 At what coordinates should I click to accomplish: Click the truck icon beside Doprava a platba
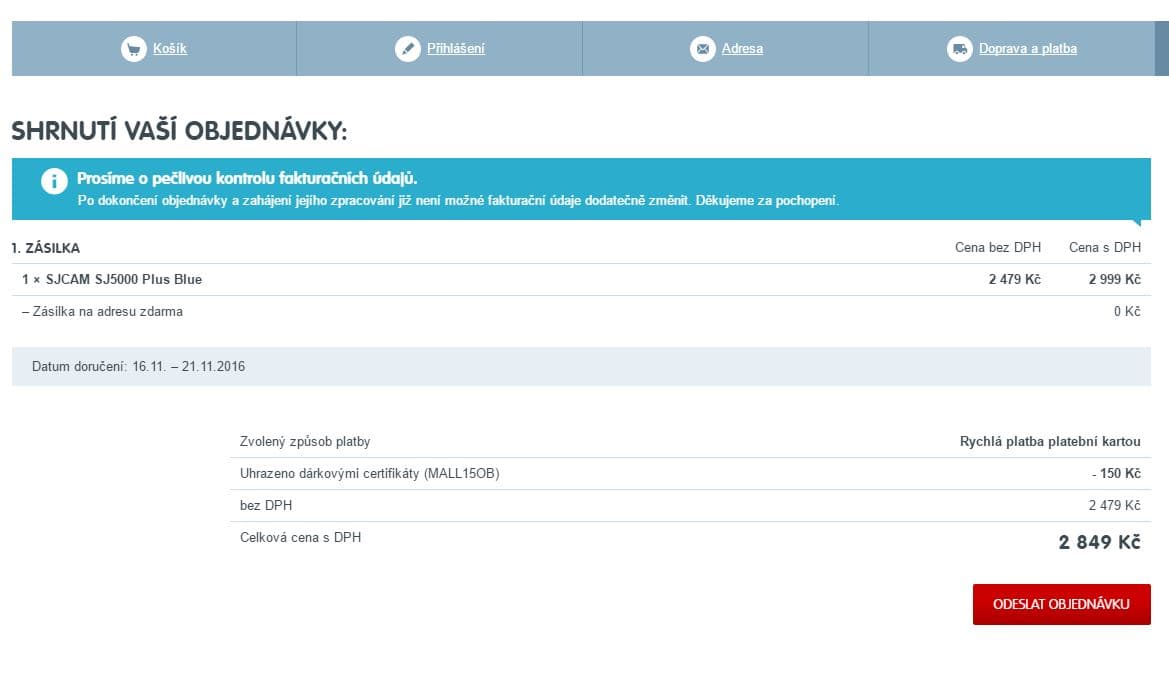pos(960,49)
